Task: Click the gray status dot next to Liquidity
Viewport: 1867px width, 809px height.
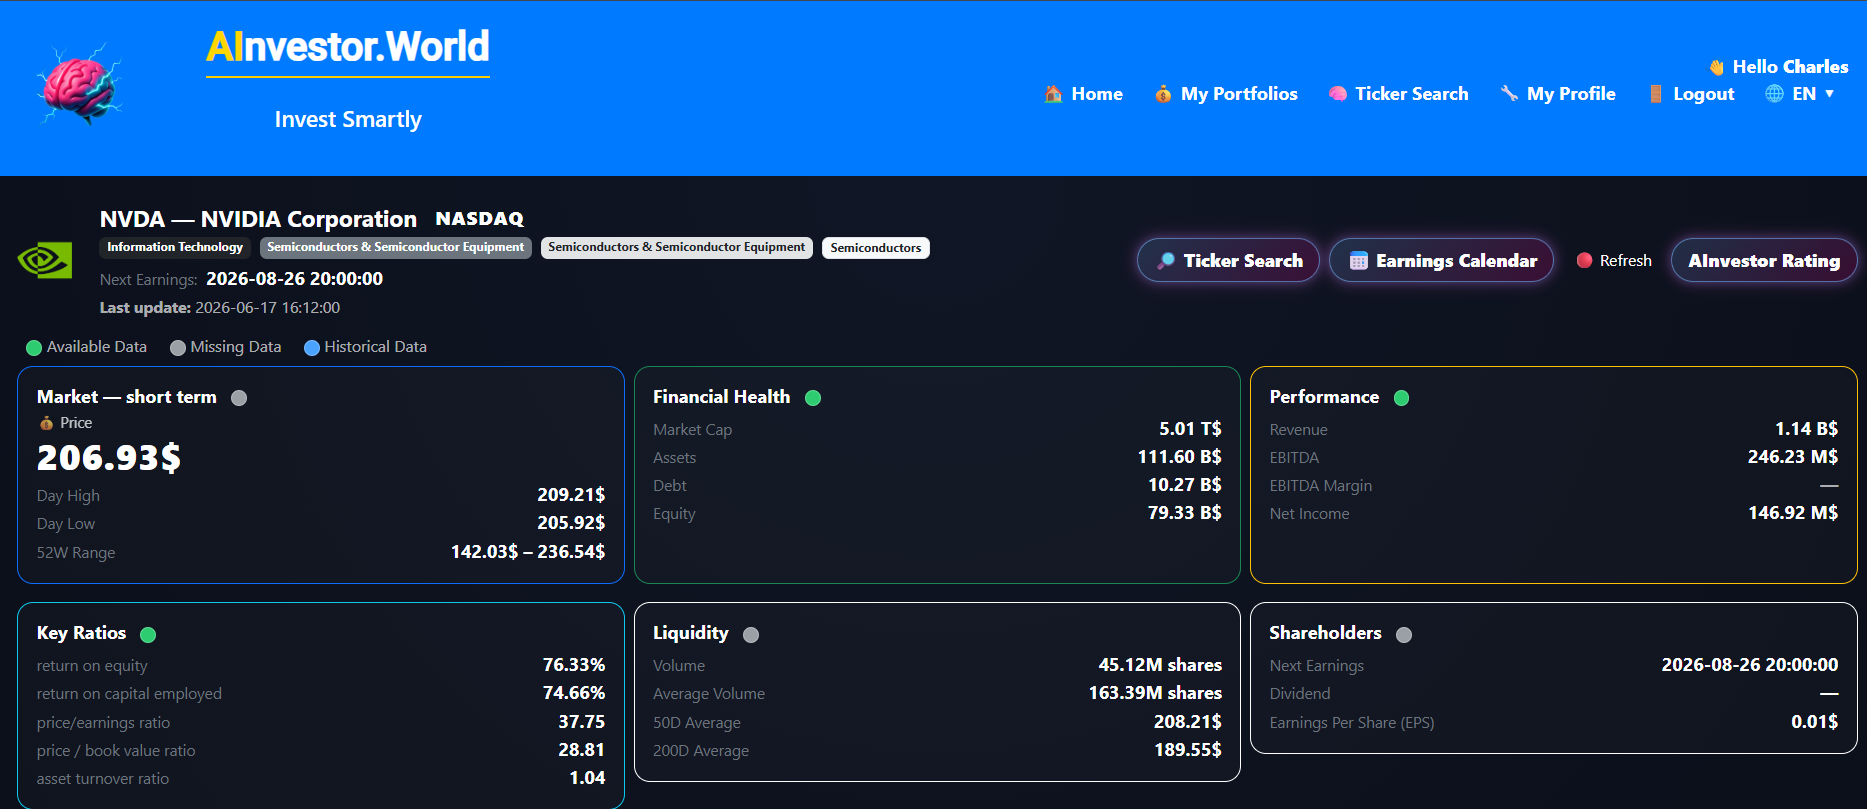Action: (x=751, y=635)
